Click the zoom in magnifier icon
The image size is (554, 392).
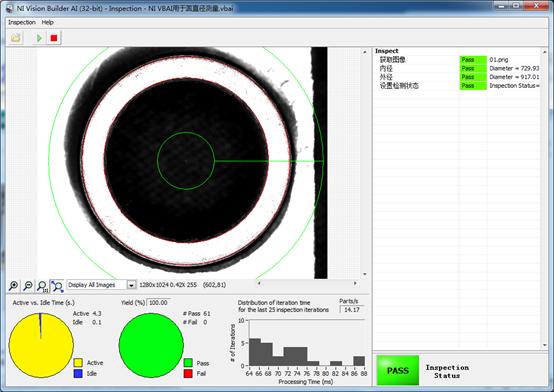click(14, 286)
